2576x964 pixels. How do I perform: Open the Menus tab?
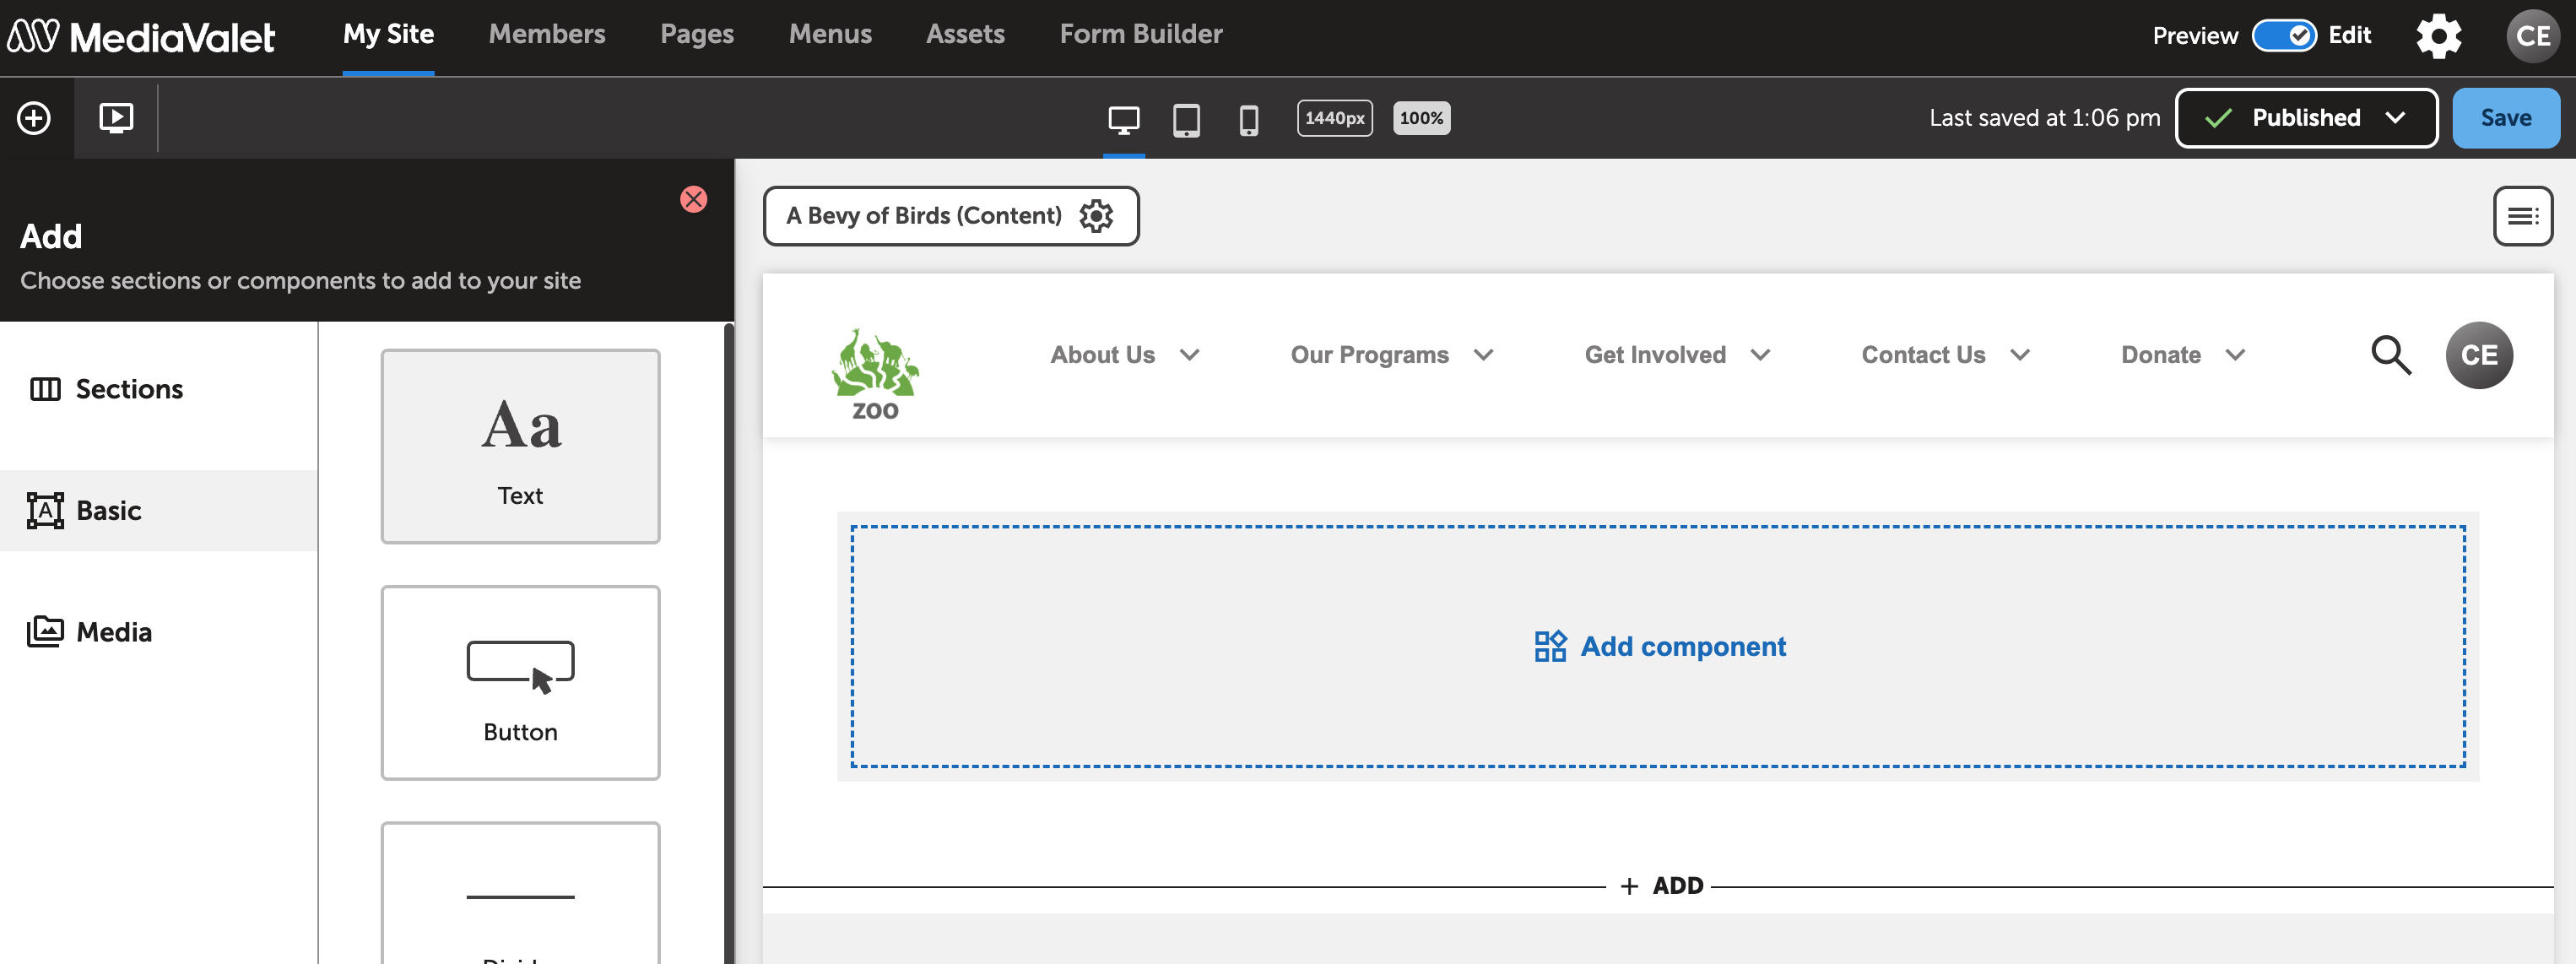[x=830, y=35]
